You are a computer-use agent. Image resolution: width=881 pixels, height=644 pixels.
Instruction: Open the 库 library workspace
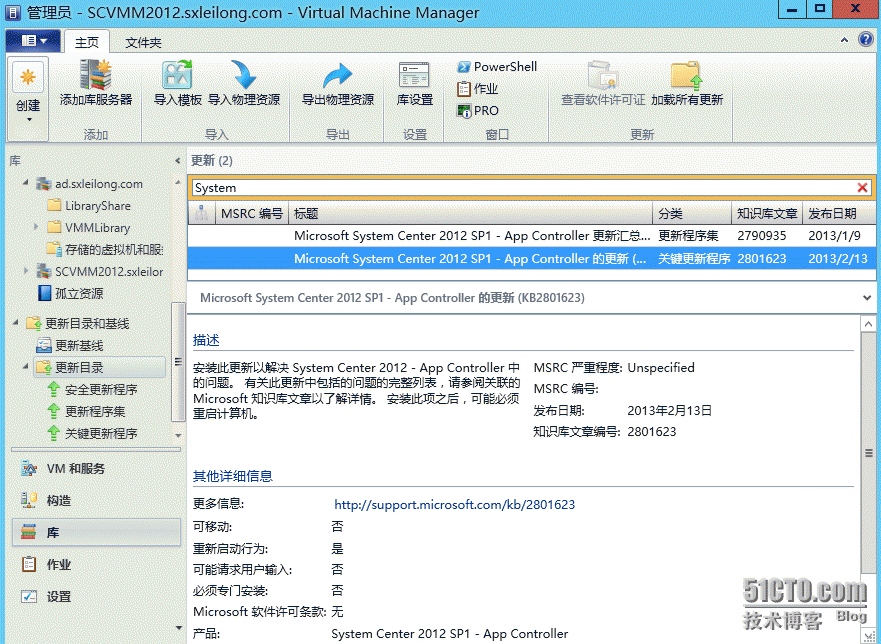[x=96, y=532]
